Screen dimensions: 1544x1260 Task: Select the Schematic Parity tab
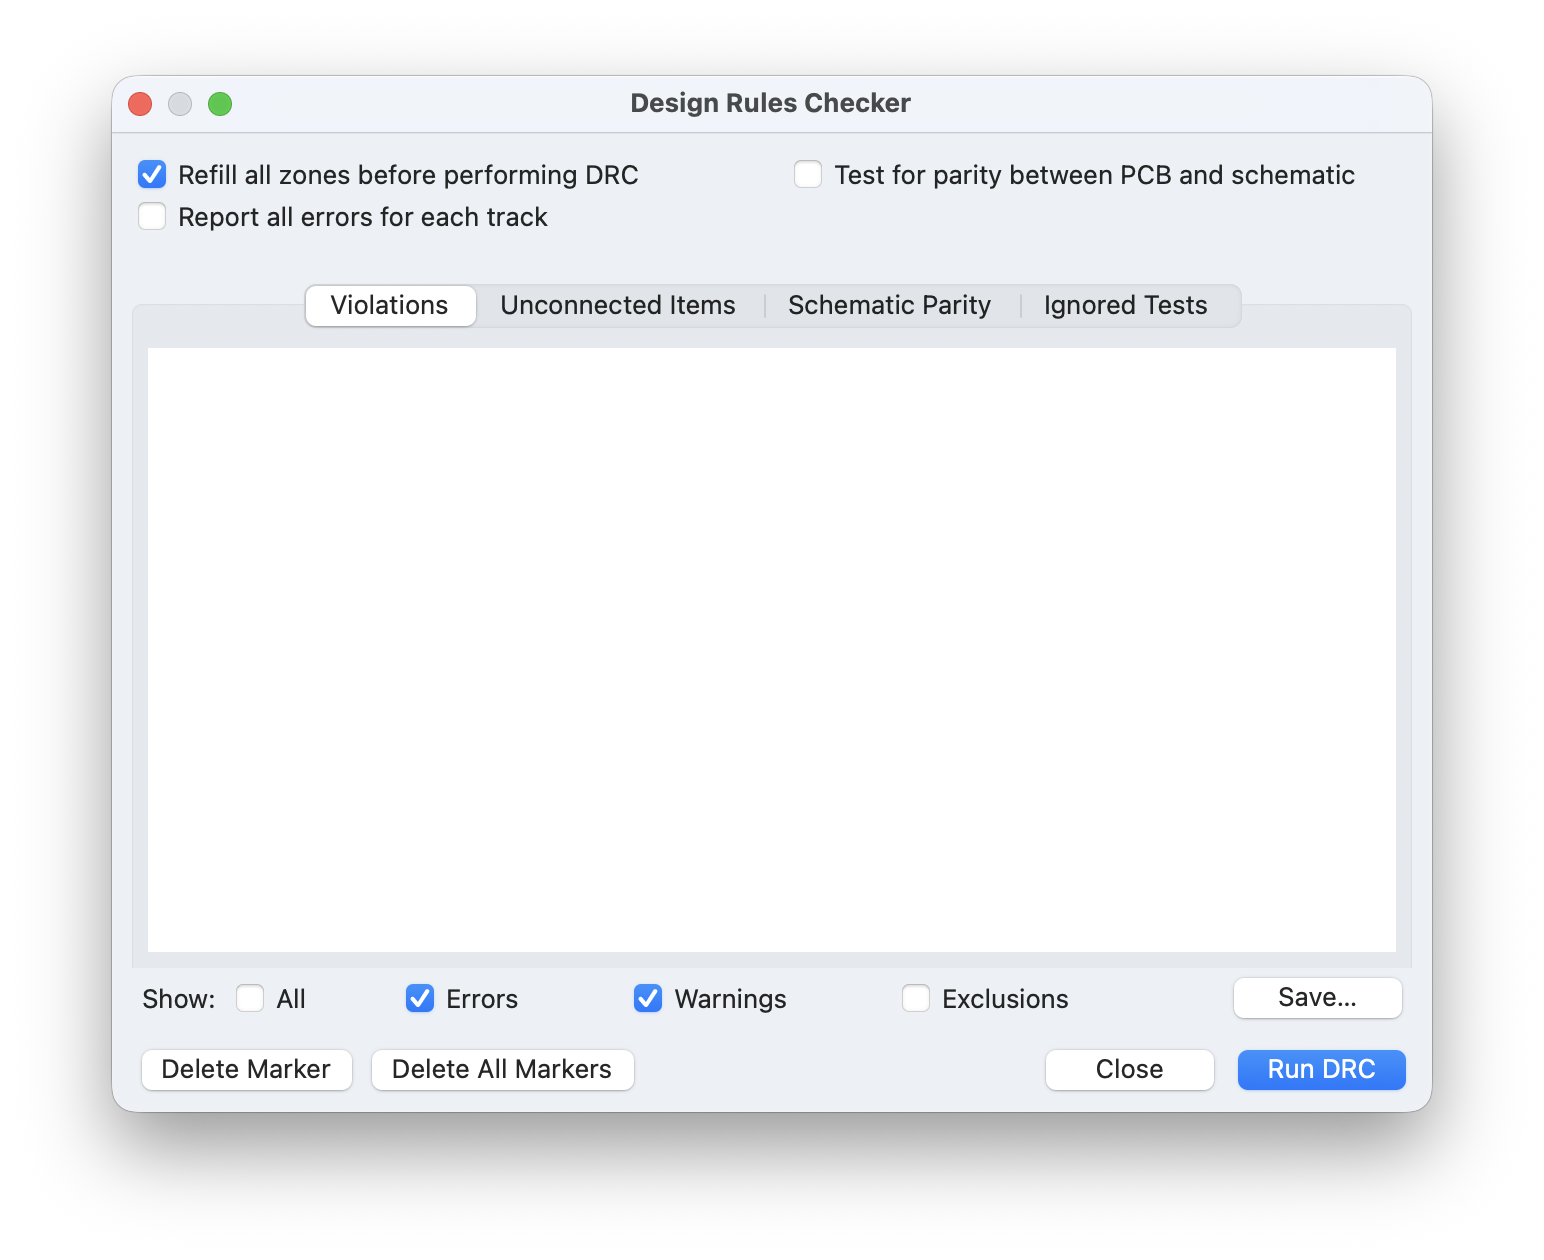click(889, 306)
